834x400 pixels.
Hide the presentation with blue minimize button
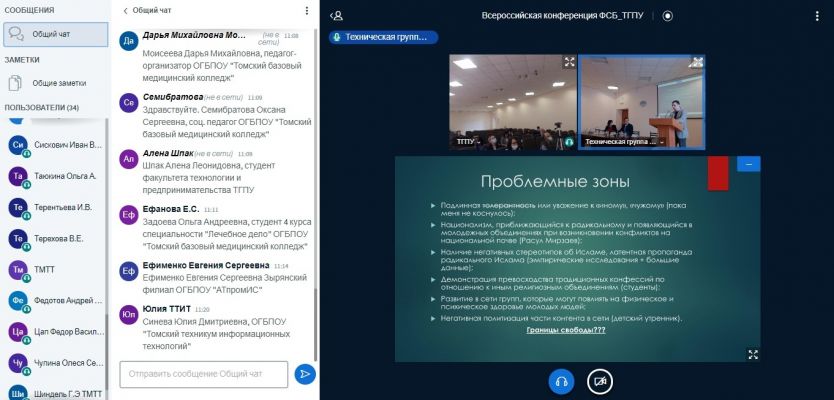[x=747, y=164]
